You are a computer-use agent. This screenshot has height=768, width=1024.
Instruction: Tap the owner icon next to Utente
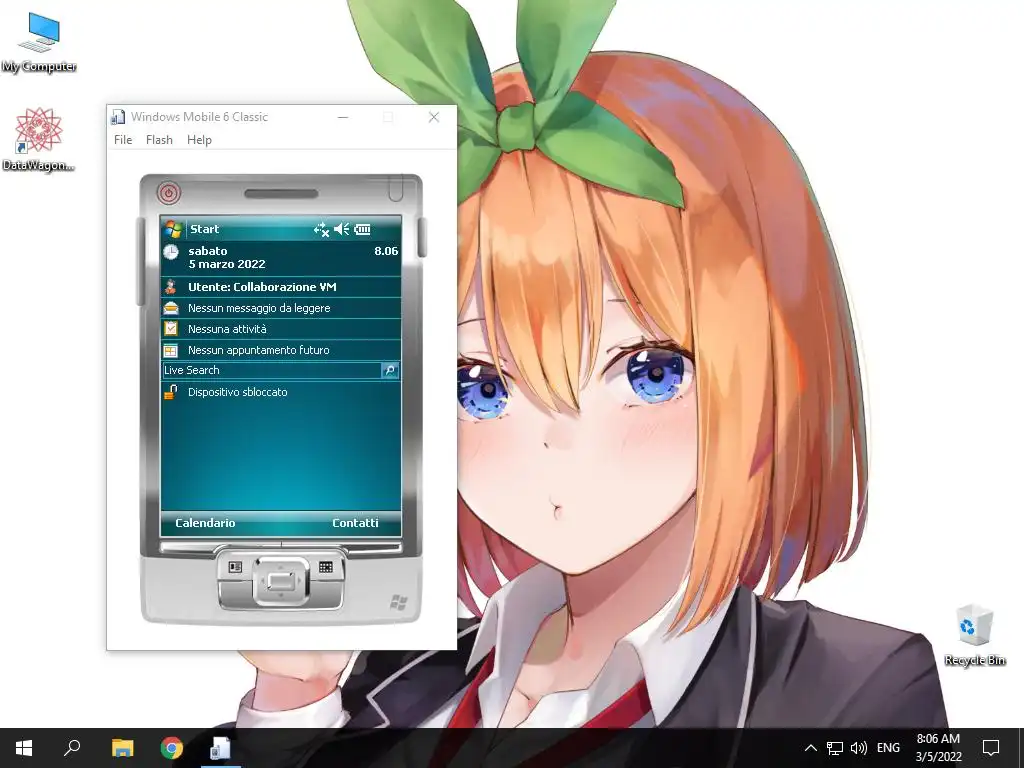(170, 287)
